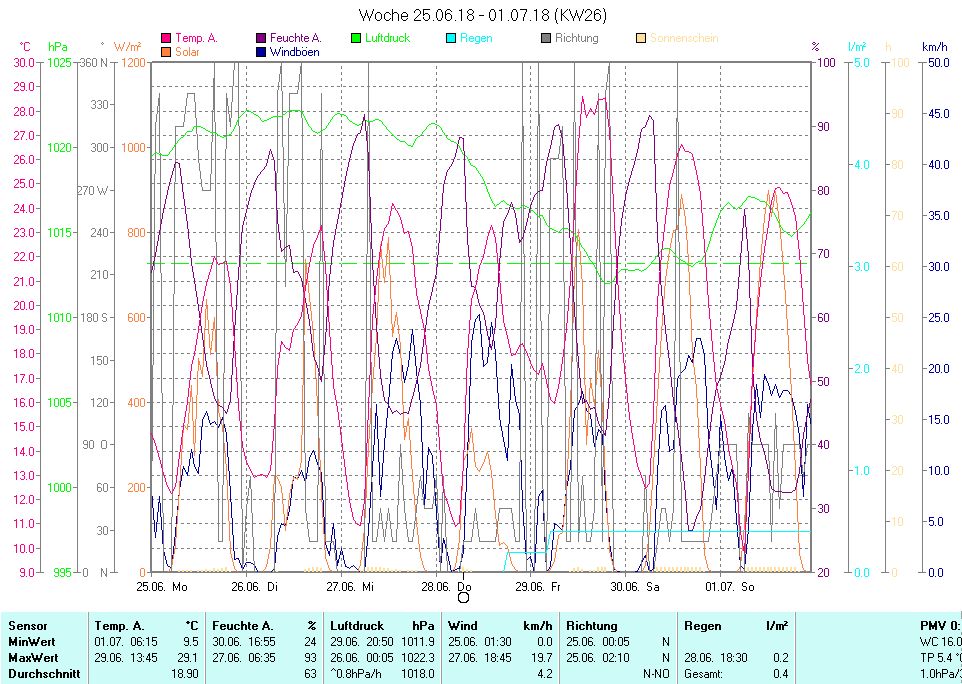
Task: Click the Feuchte A. table column header
Action: (242, 626)
